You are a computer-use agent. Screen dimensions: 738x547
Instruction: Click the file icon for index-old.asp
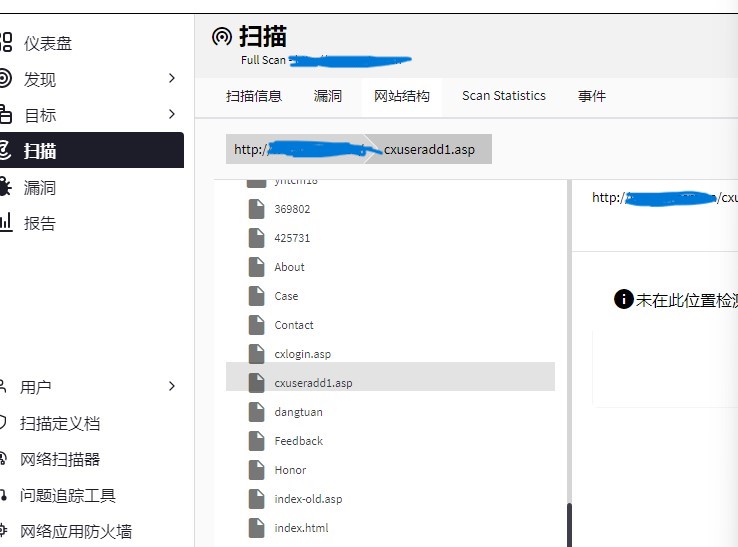(x=257, y=499)
